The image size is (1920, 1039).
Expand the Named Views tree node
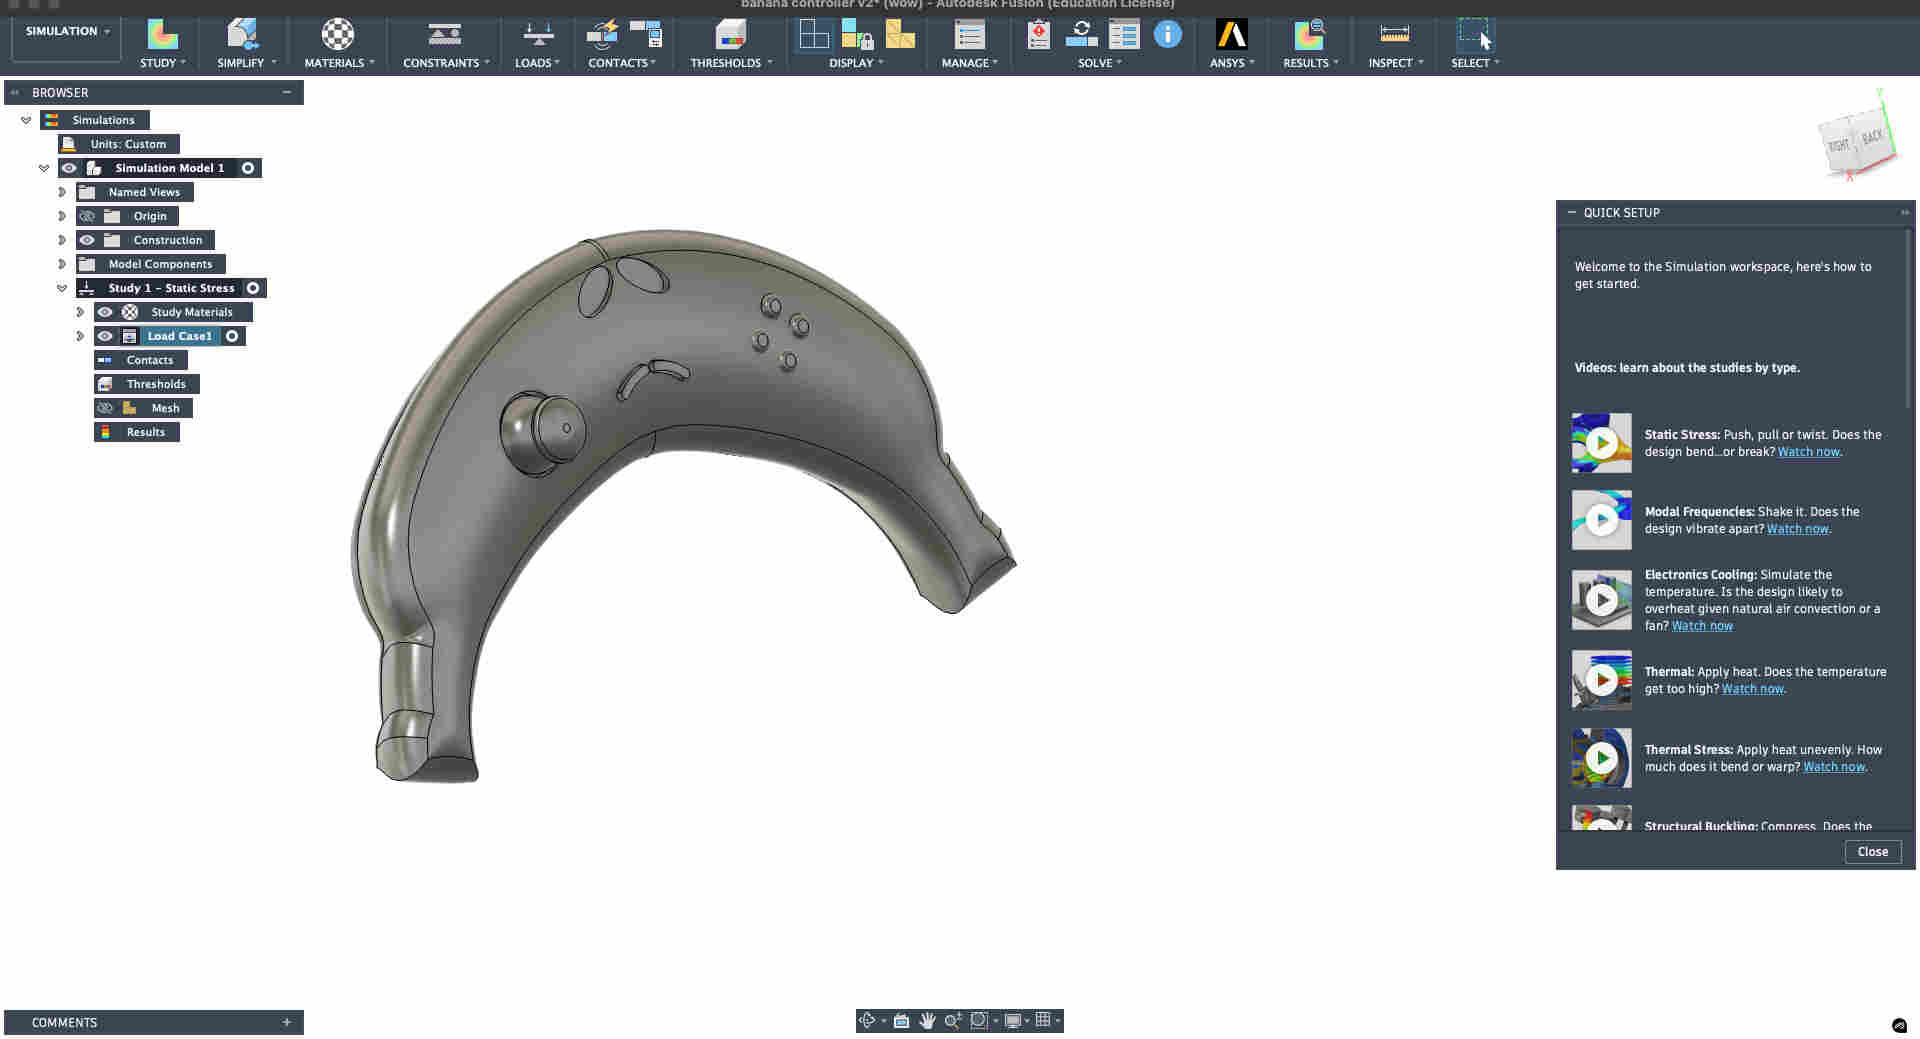pos(62,192)
